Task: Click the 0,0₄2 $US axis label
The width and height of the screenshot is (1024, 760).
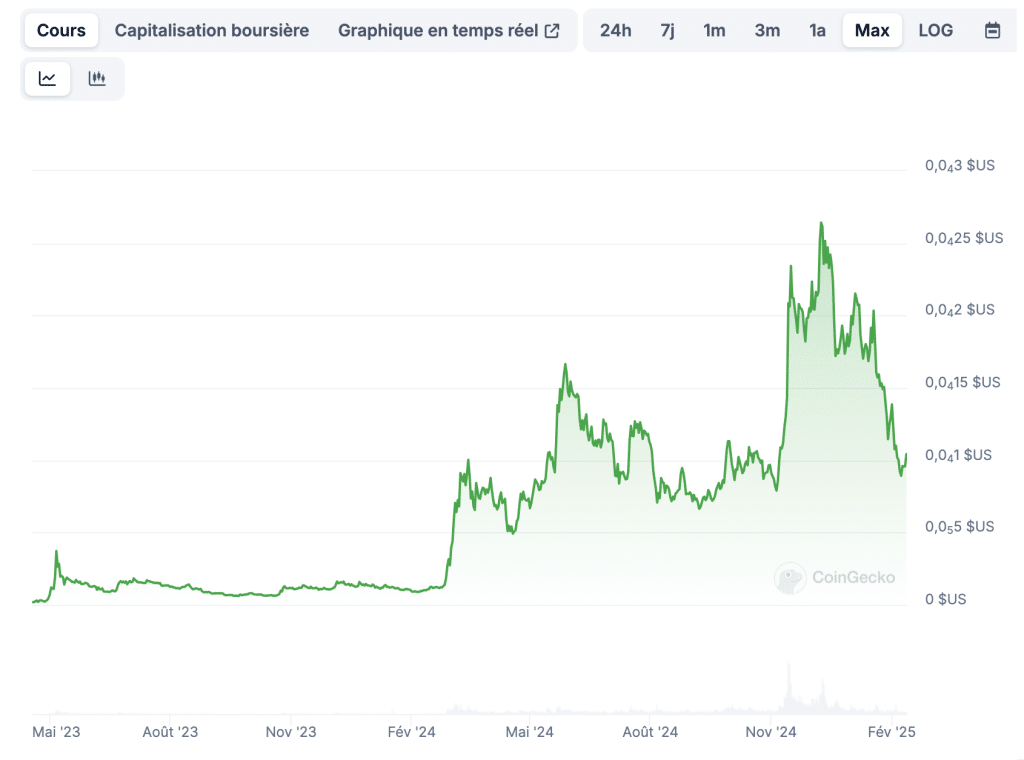Action: [x=960, y=310]
